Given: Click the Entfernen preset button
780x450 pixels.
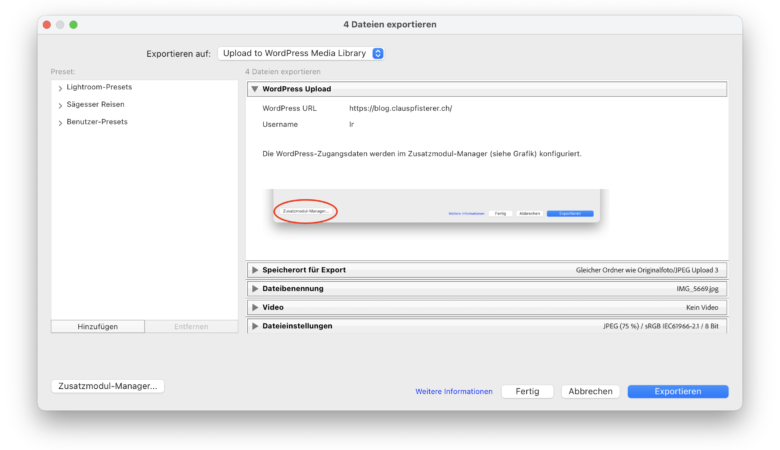Looking at the screenshot, I should tap(191, 327).
